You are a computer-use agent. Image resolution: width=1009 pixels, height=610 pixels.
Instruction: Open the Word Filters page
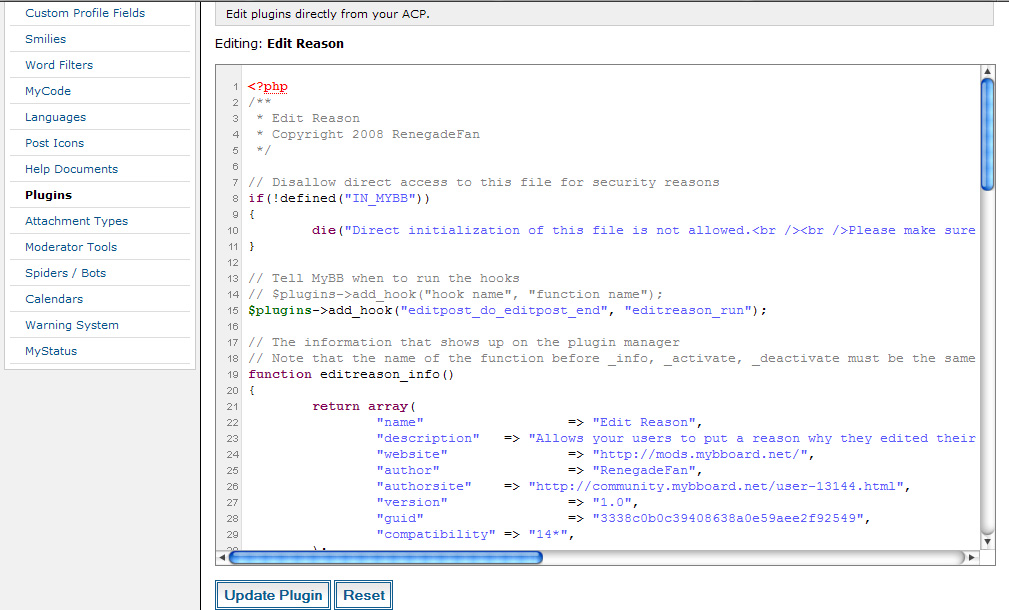click(59, 65)
